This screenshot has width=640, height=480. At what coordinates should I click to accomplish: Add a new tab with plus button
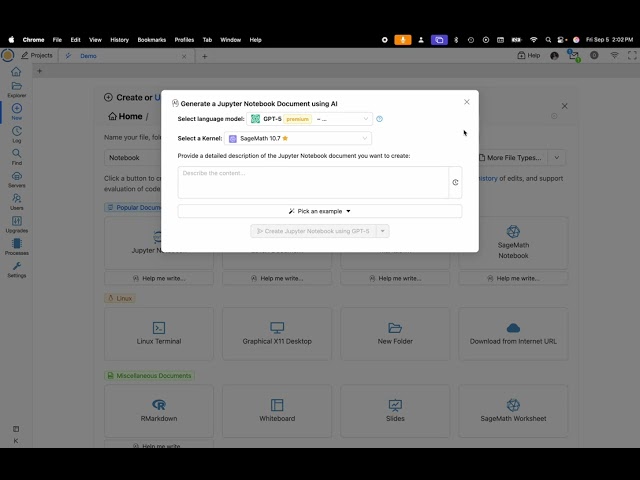coord(205,56)
